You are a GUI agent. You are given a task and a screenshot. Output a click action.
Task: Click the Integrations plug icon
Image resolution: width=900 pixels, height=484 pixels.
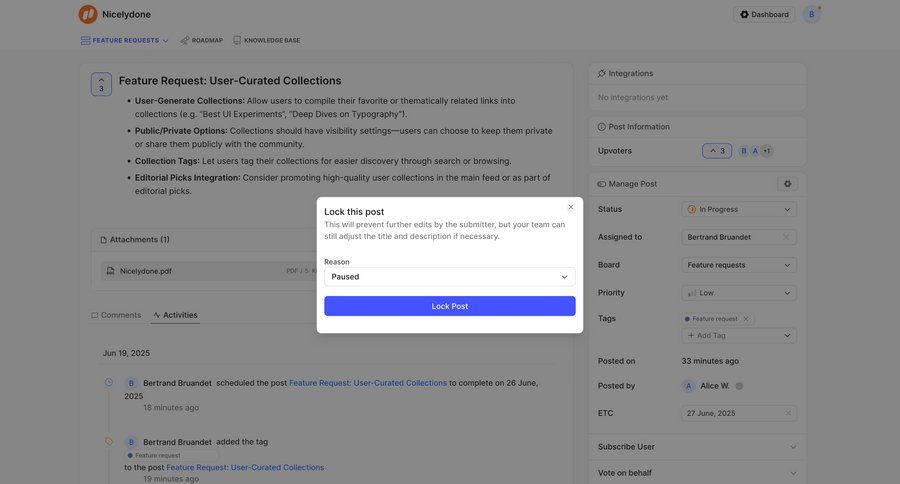[602, 73]
